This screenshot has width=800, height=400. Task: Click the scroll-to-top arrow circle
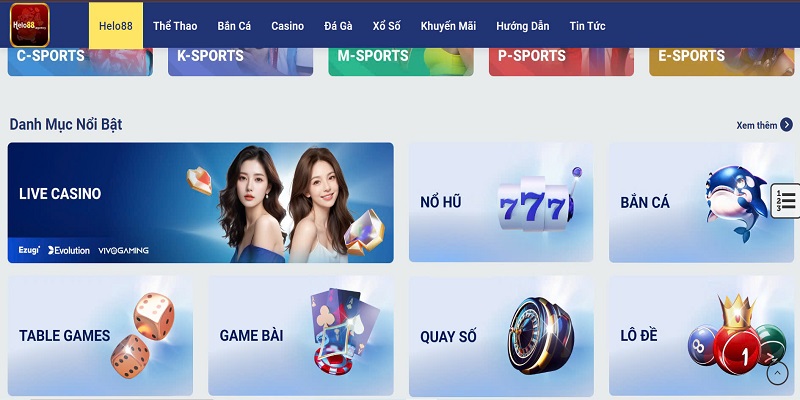pos(777,373)
